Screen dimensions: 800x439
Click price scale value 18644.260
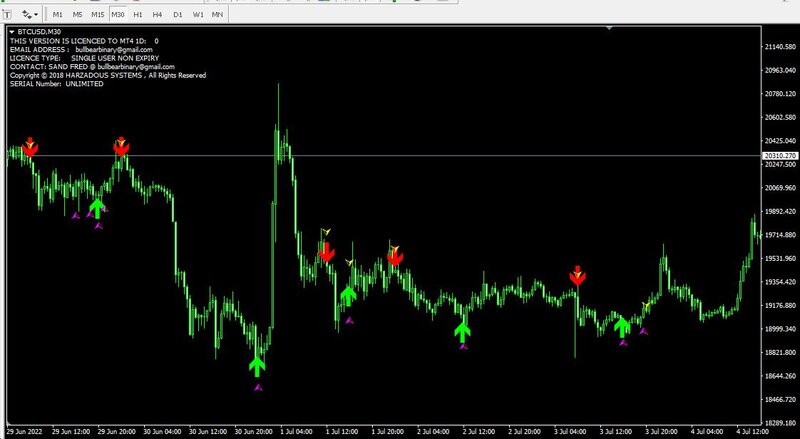tap(781, 376)
